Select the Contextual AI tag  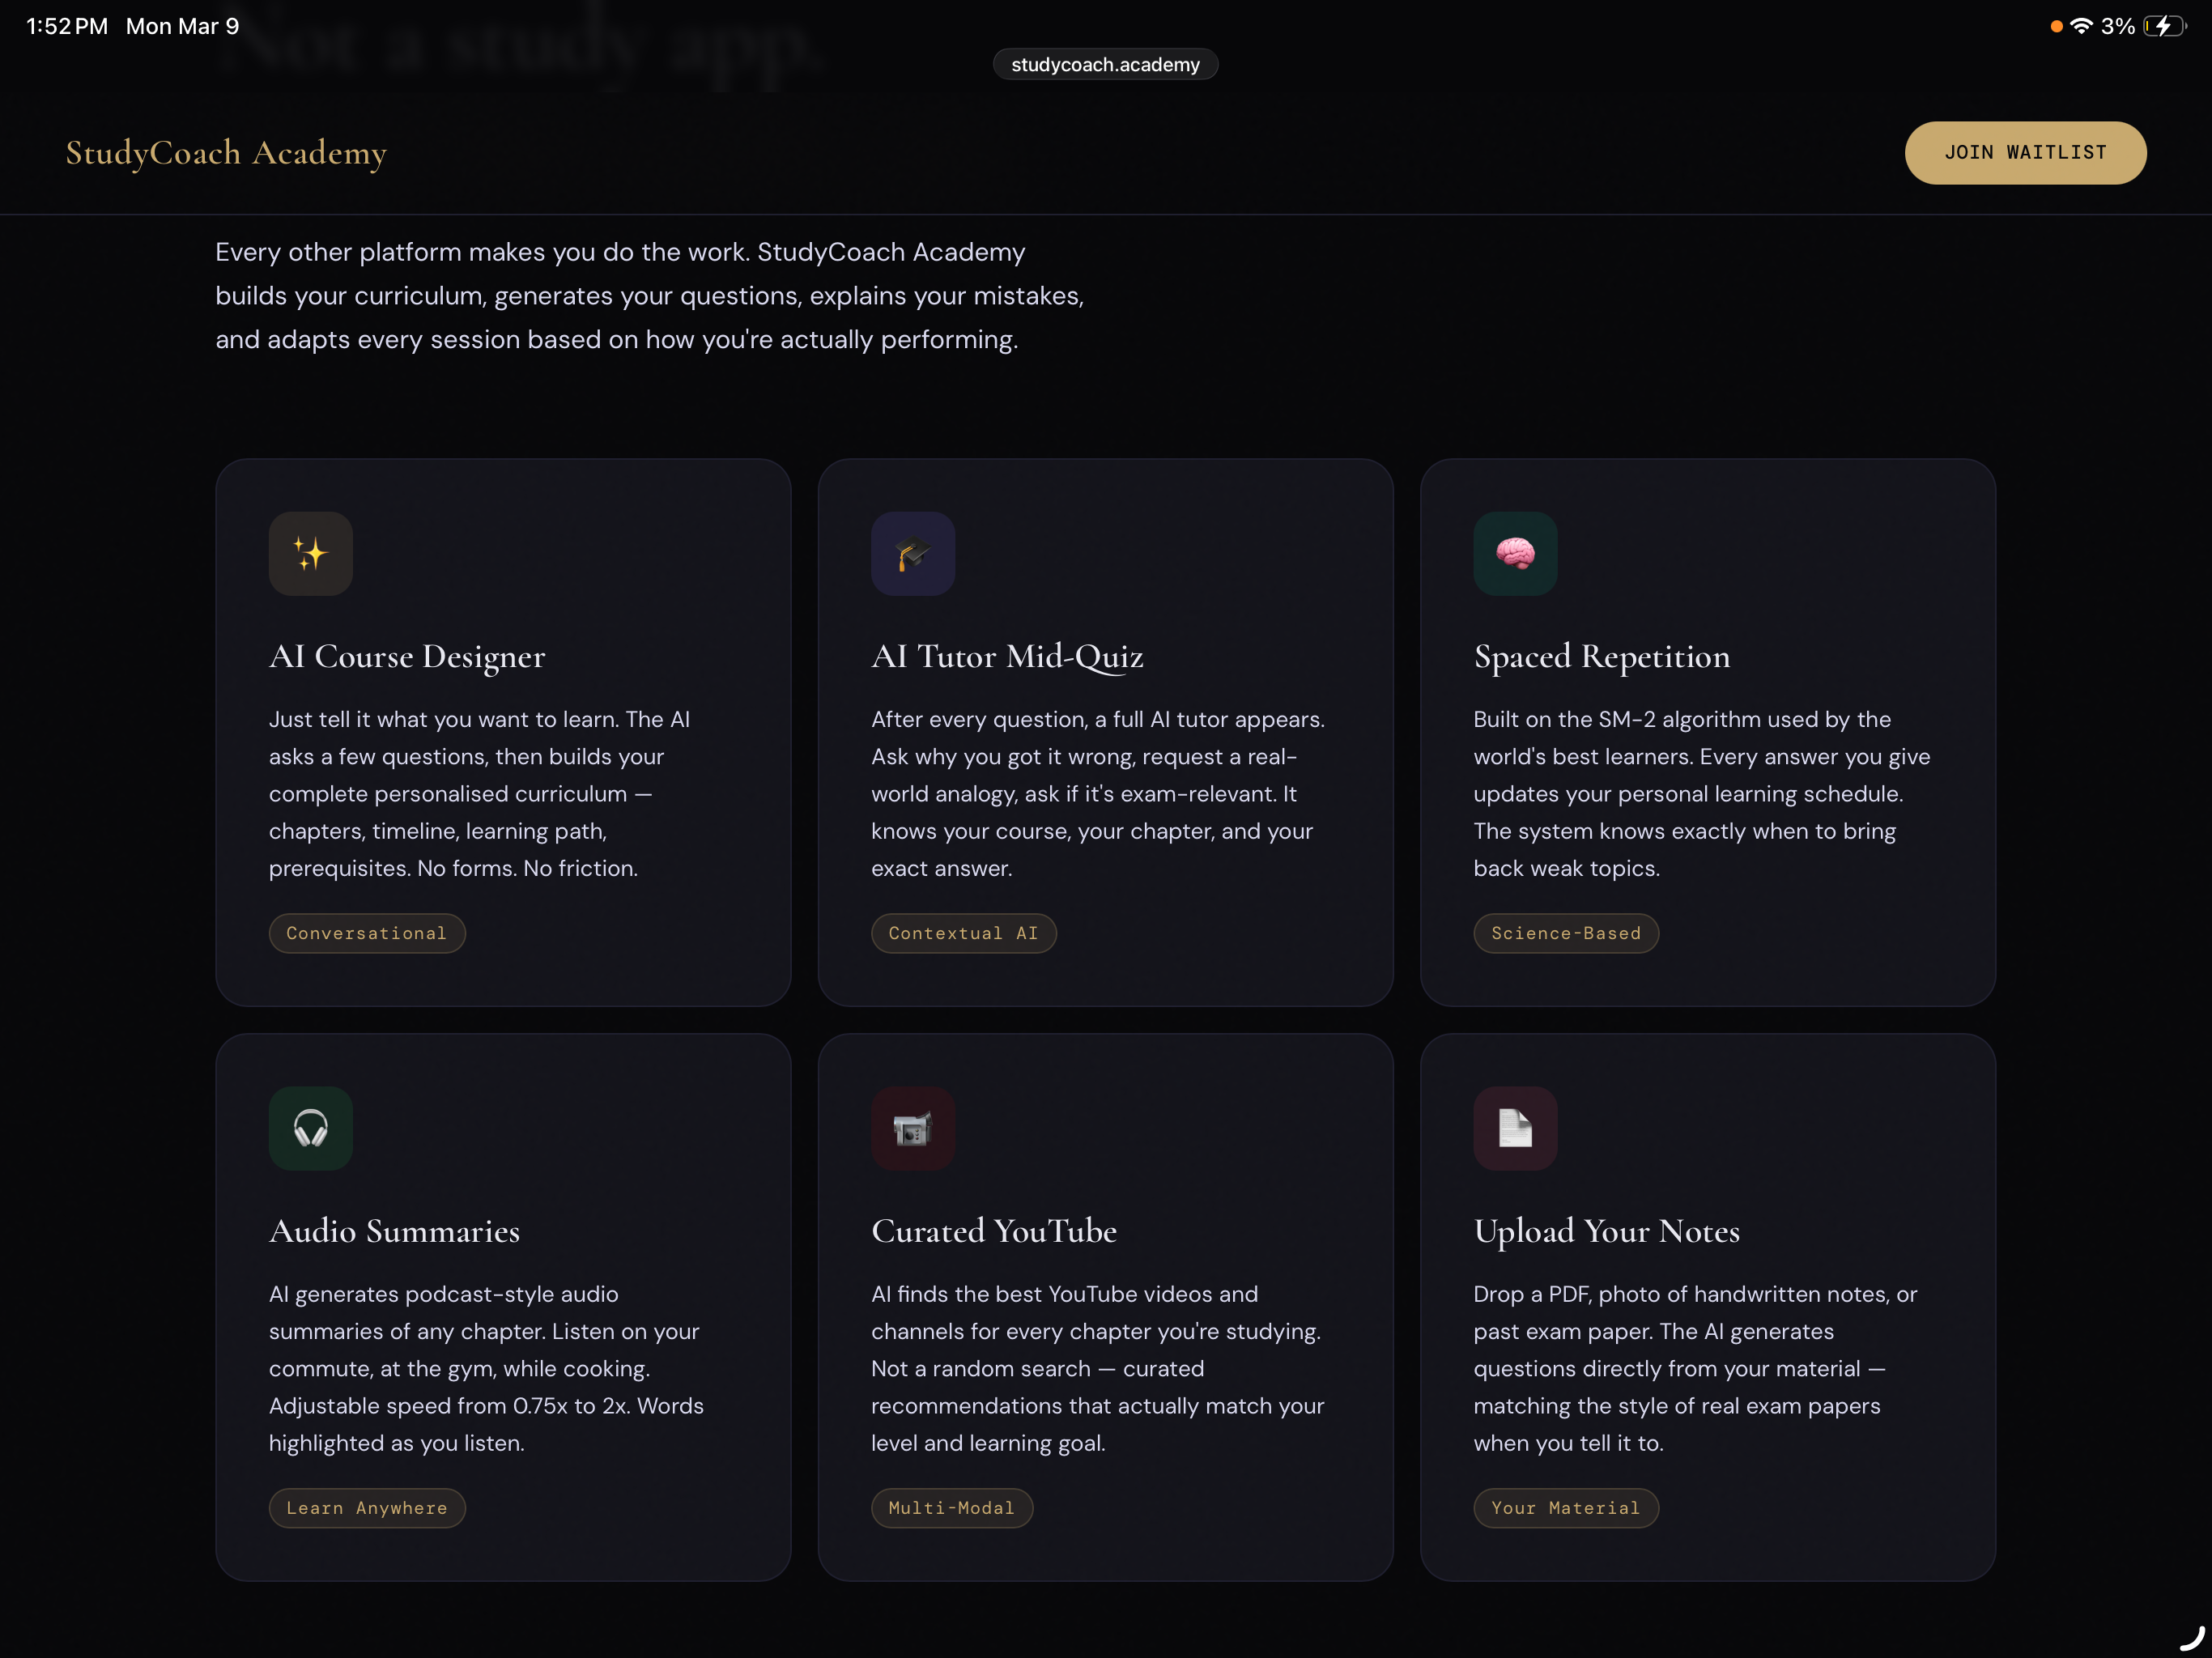tap(963, 933)
